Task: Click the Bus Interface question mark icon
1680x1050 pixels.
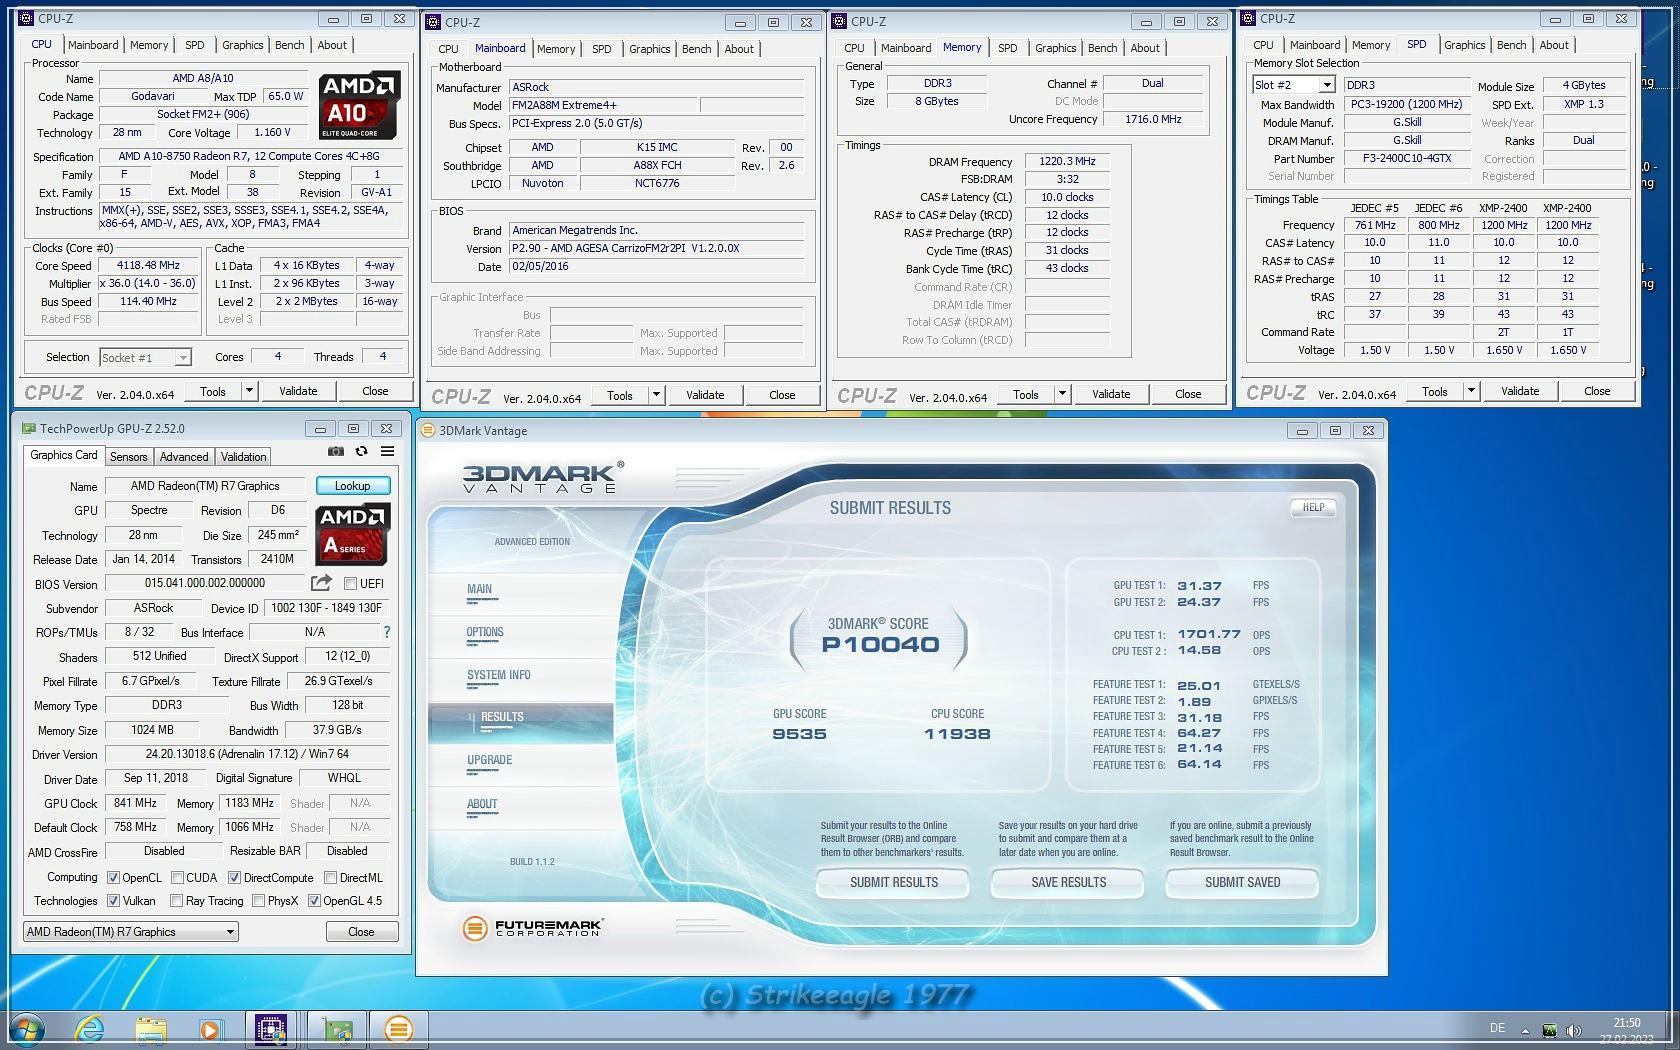Action: point(387,632)
